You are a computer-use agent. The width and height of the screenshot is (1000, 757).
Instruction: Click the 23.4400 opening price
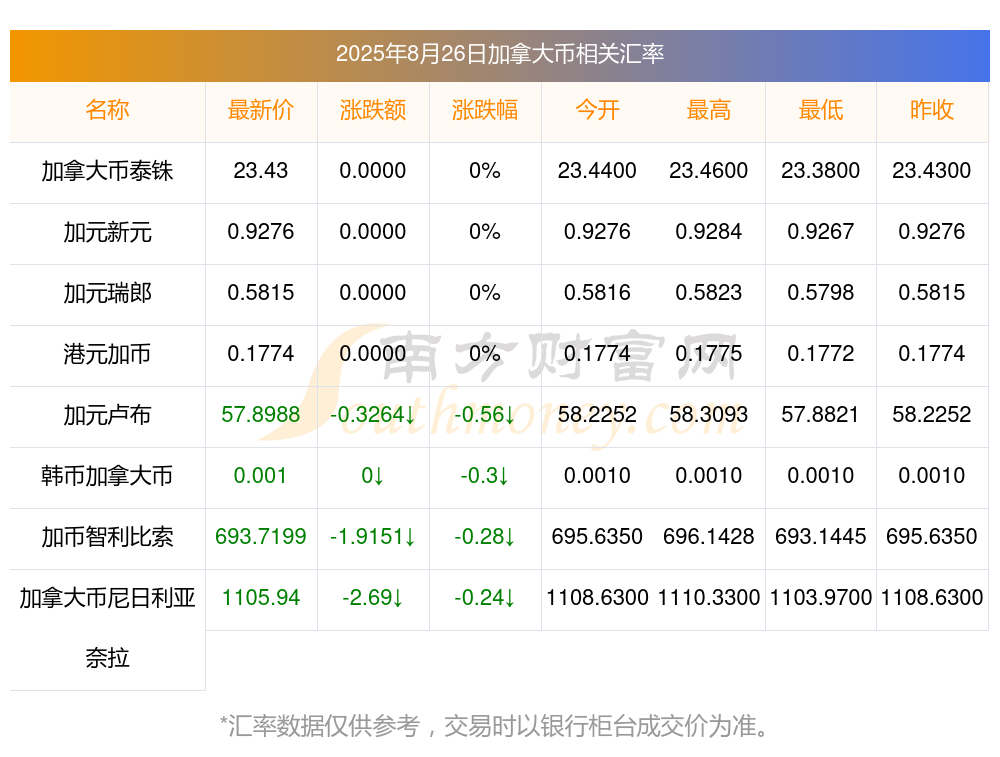tap(597, 170)
